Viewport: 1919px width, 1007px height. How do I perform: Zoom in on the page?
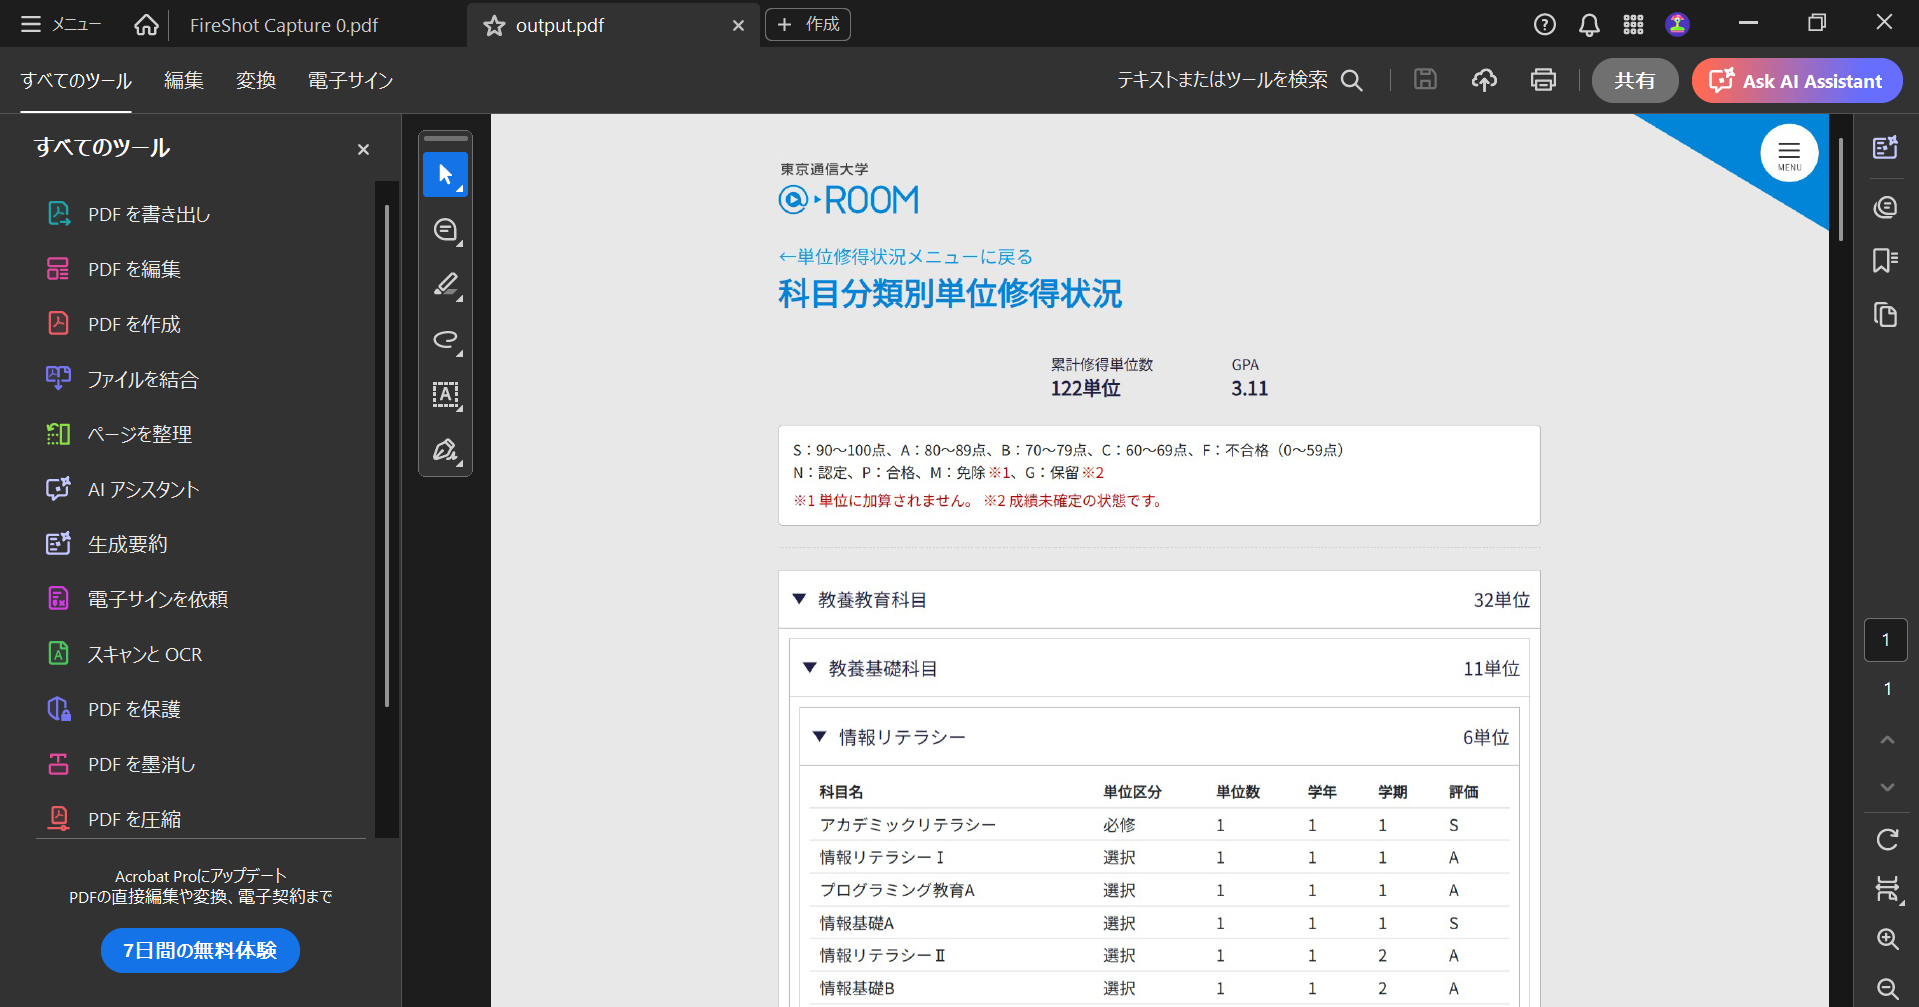click(1887, 939)
